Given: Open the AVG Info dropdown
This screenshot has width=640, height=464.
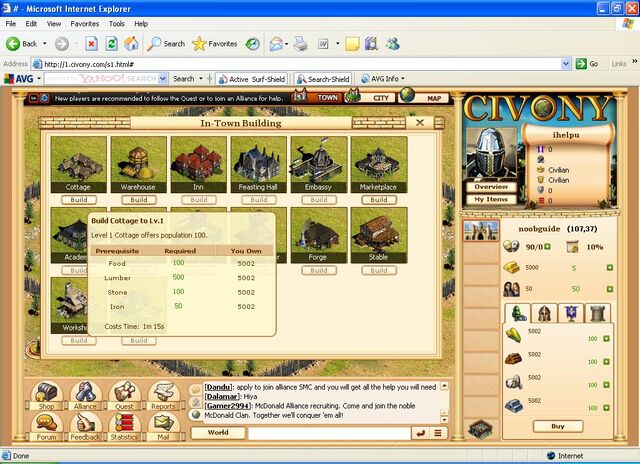Looking at the screenshot, I should [383, 78].
